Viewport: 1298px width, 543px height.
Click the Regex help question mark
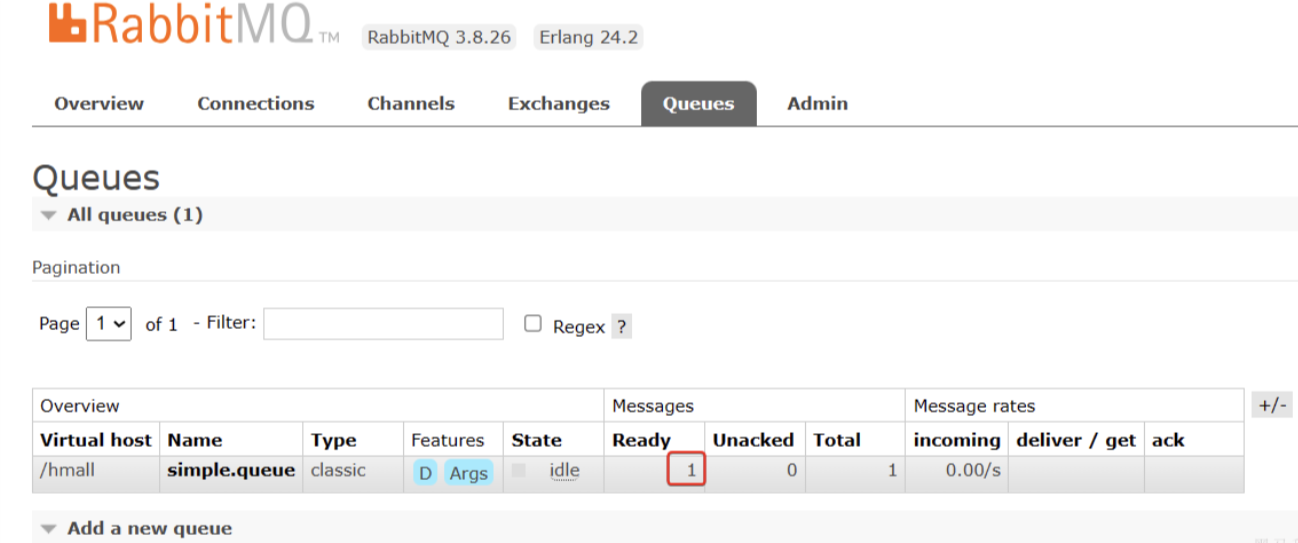point(621,326)
